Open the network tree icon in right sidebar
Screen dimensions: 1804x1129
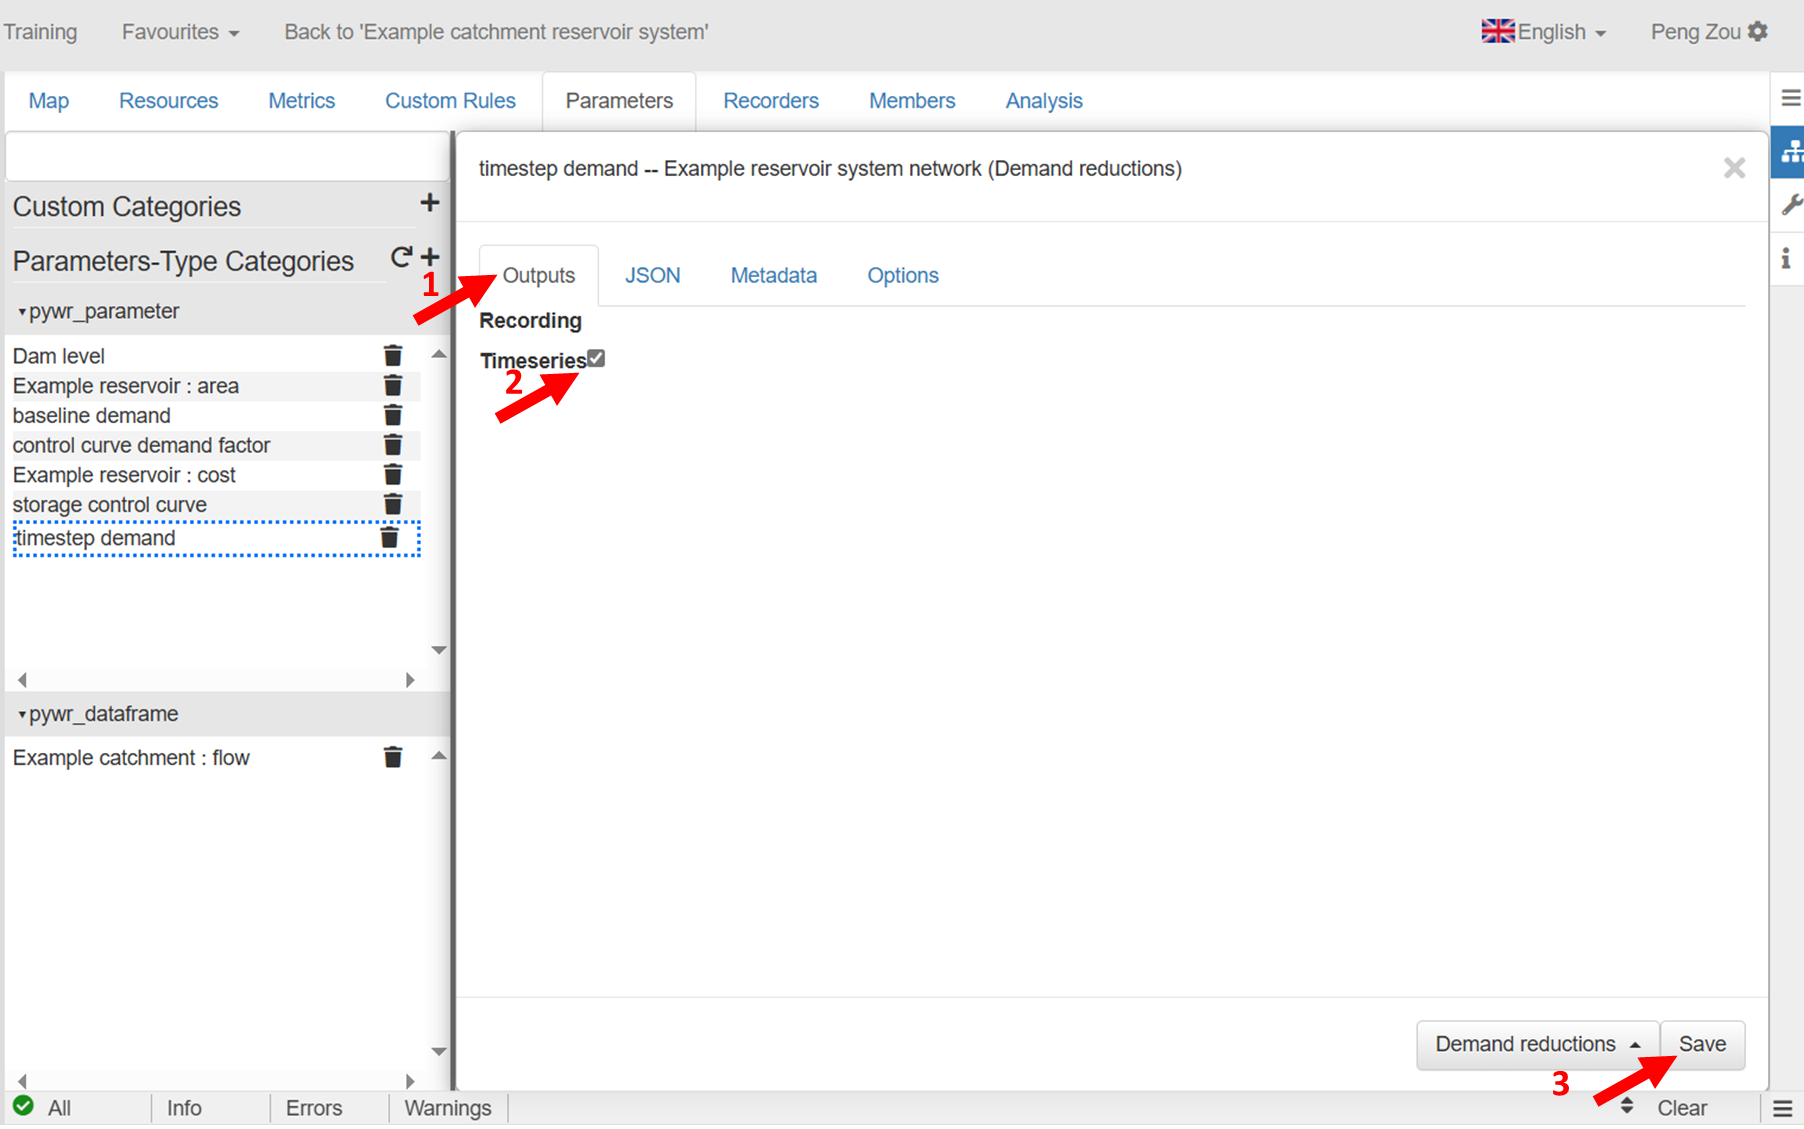[1789, 153]
